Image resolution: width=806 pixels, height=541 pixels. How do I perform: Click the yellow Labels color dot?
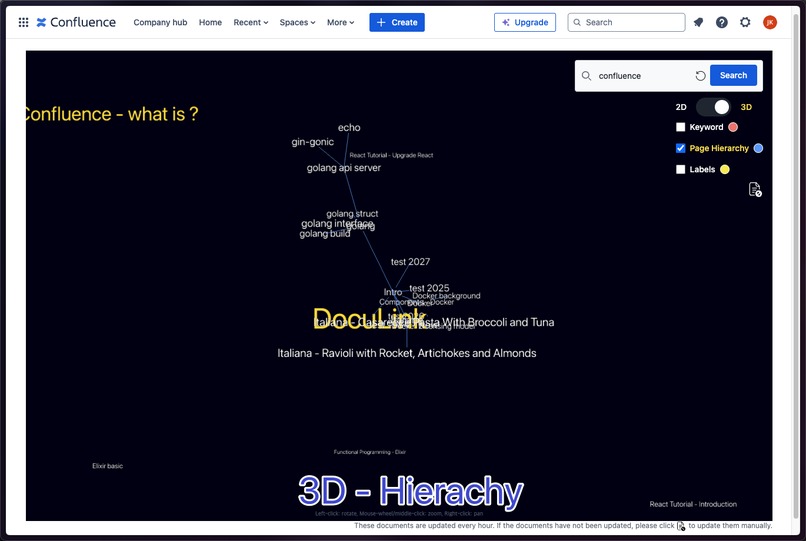click(725, 169)
